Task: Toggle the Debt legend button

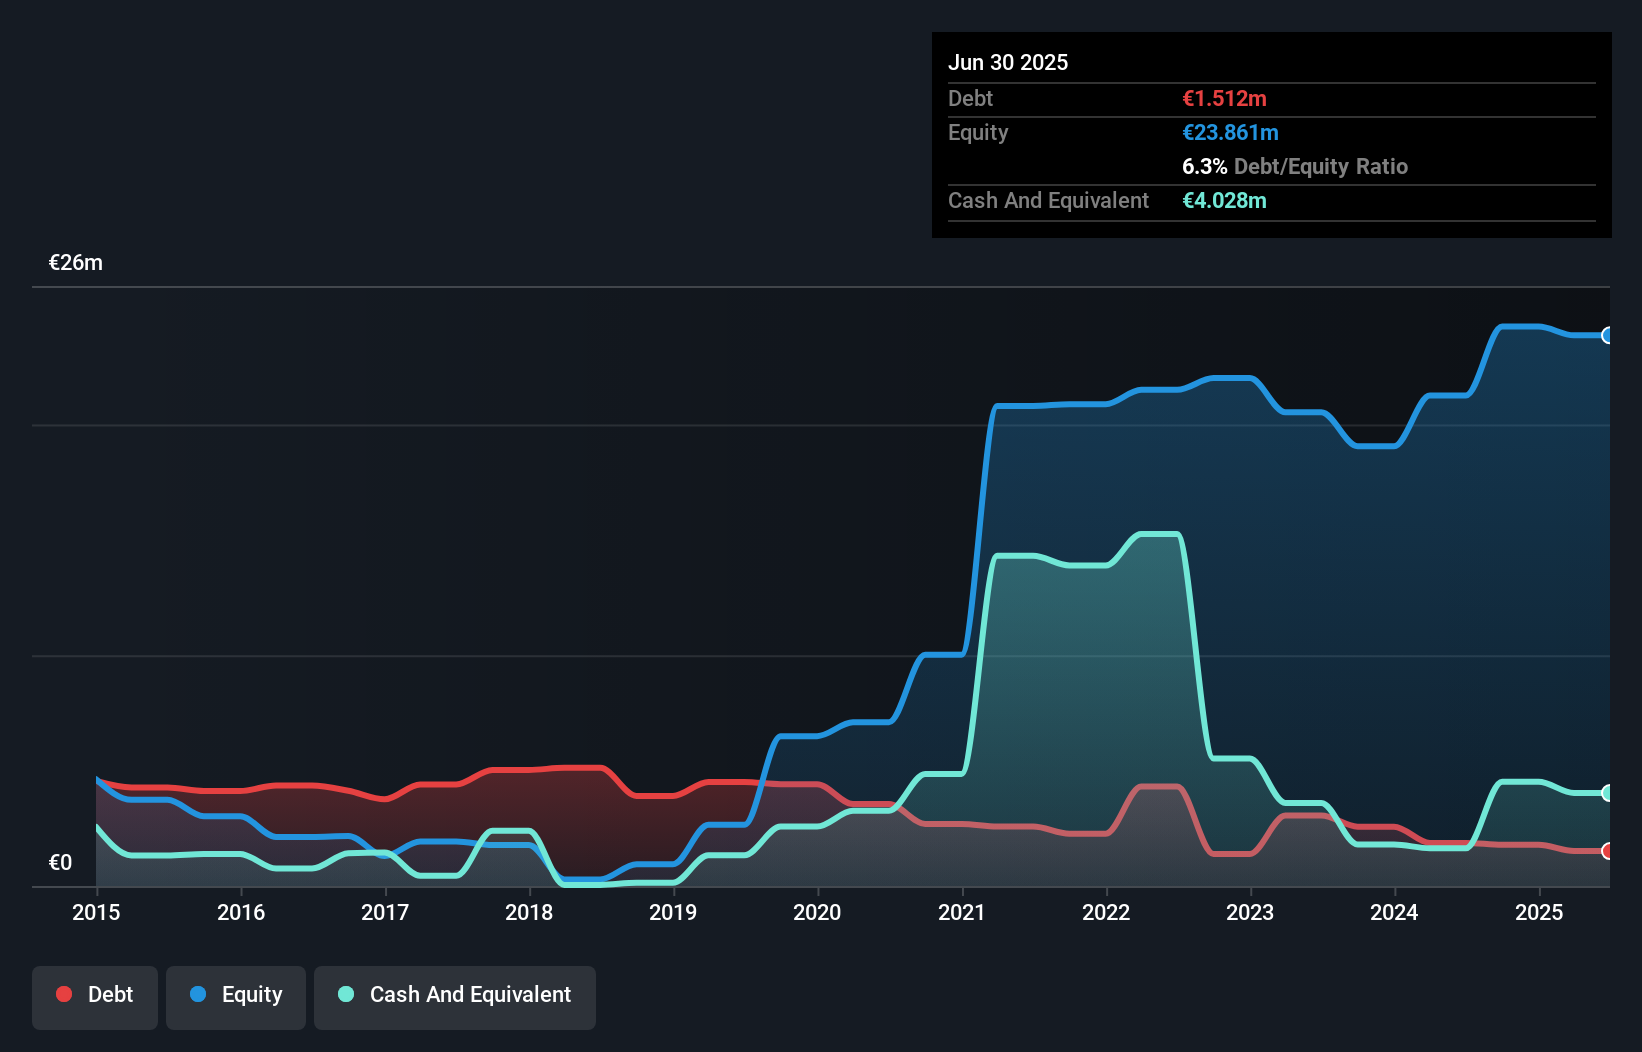Action: (95, 997)
